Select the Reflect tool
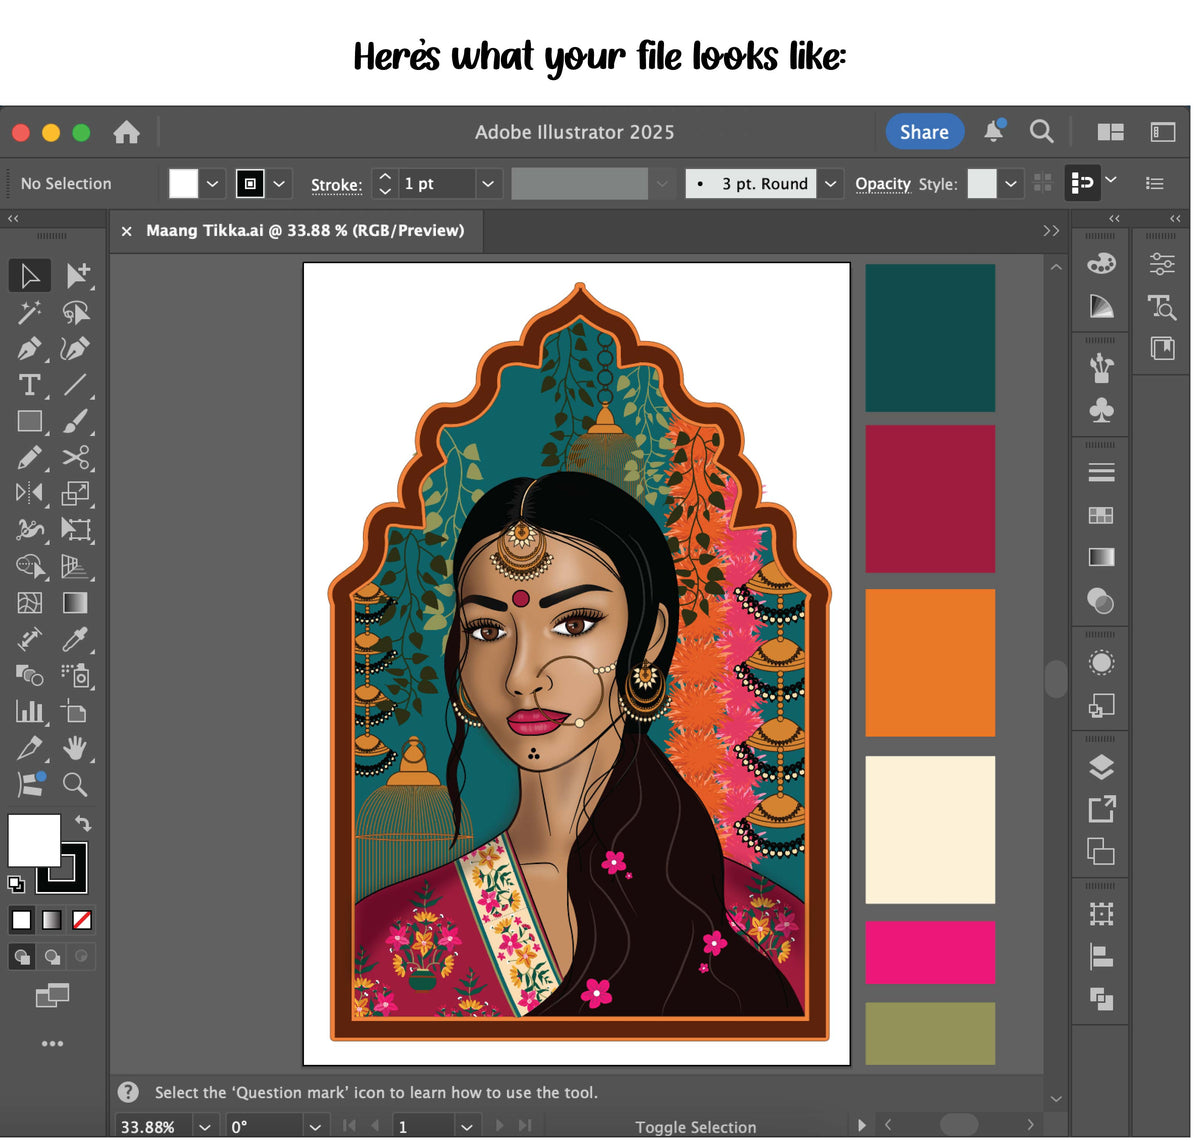This screenshot has width=1200, height=1142. (x=30, y=493)
